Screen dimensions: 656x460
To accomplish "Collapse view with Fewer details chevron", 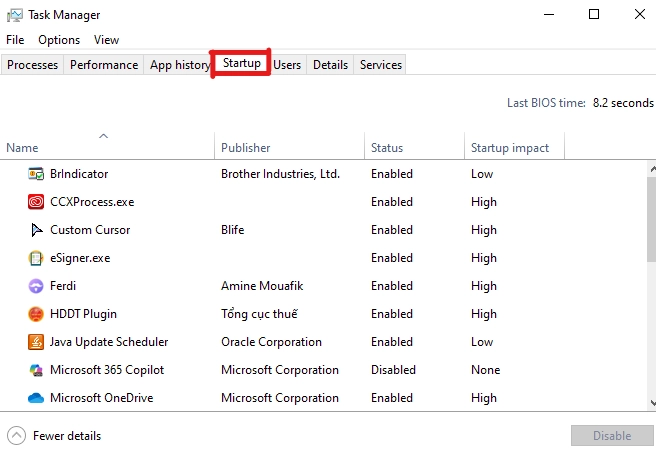I will pos(16,436).
